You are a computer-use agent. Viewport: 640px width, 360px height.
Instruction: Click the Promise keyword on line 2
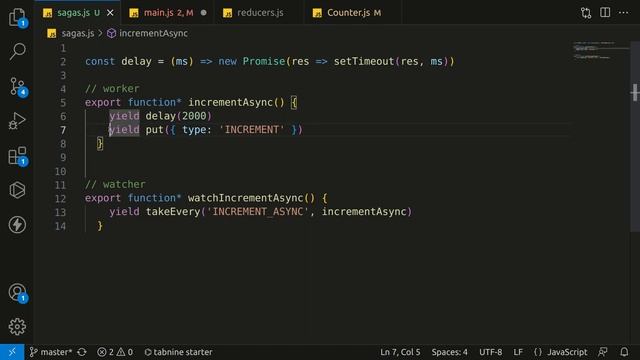tap(264, 62)
